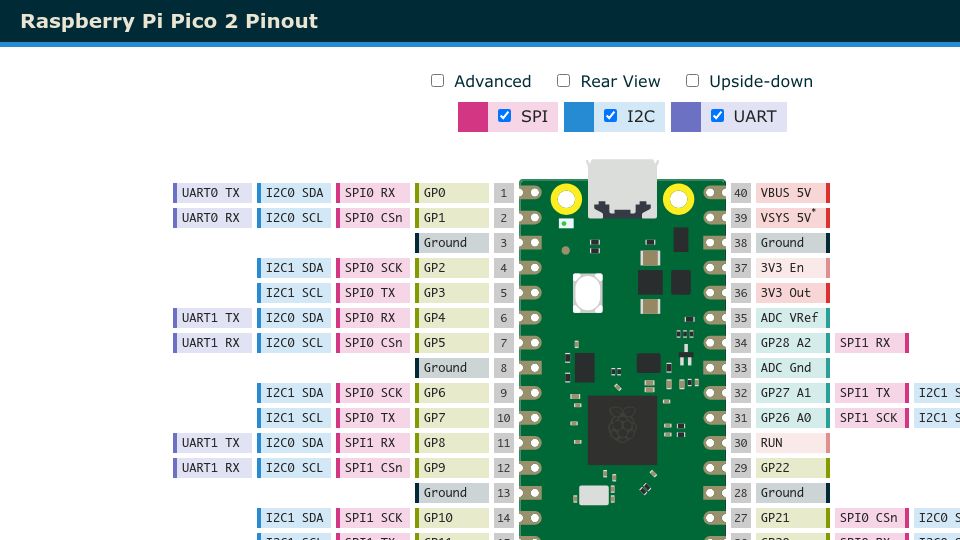Viewport: 960px width, 540px height.
Task: Select the GP0 pin label
Action: click(x=452, y=193)
